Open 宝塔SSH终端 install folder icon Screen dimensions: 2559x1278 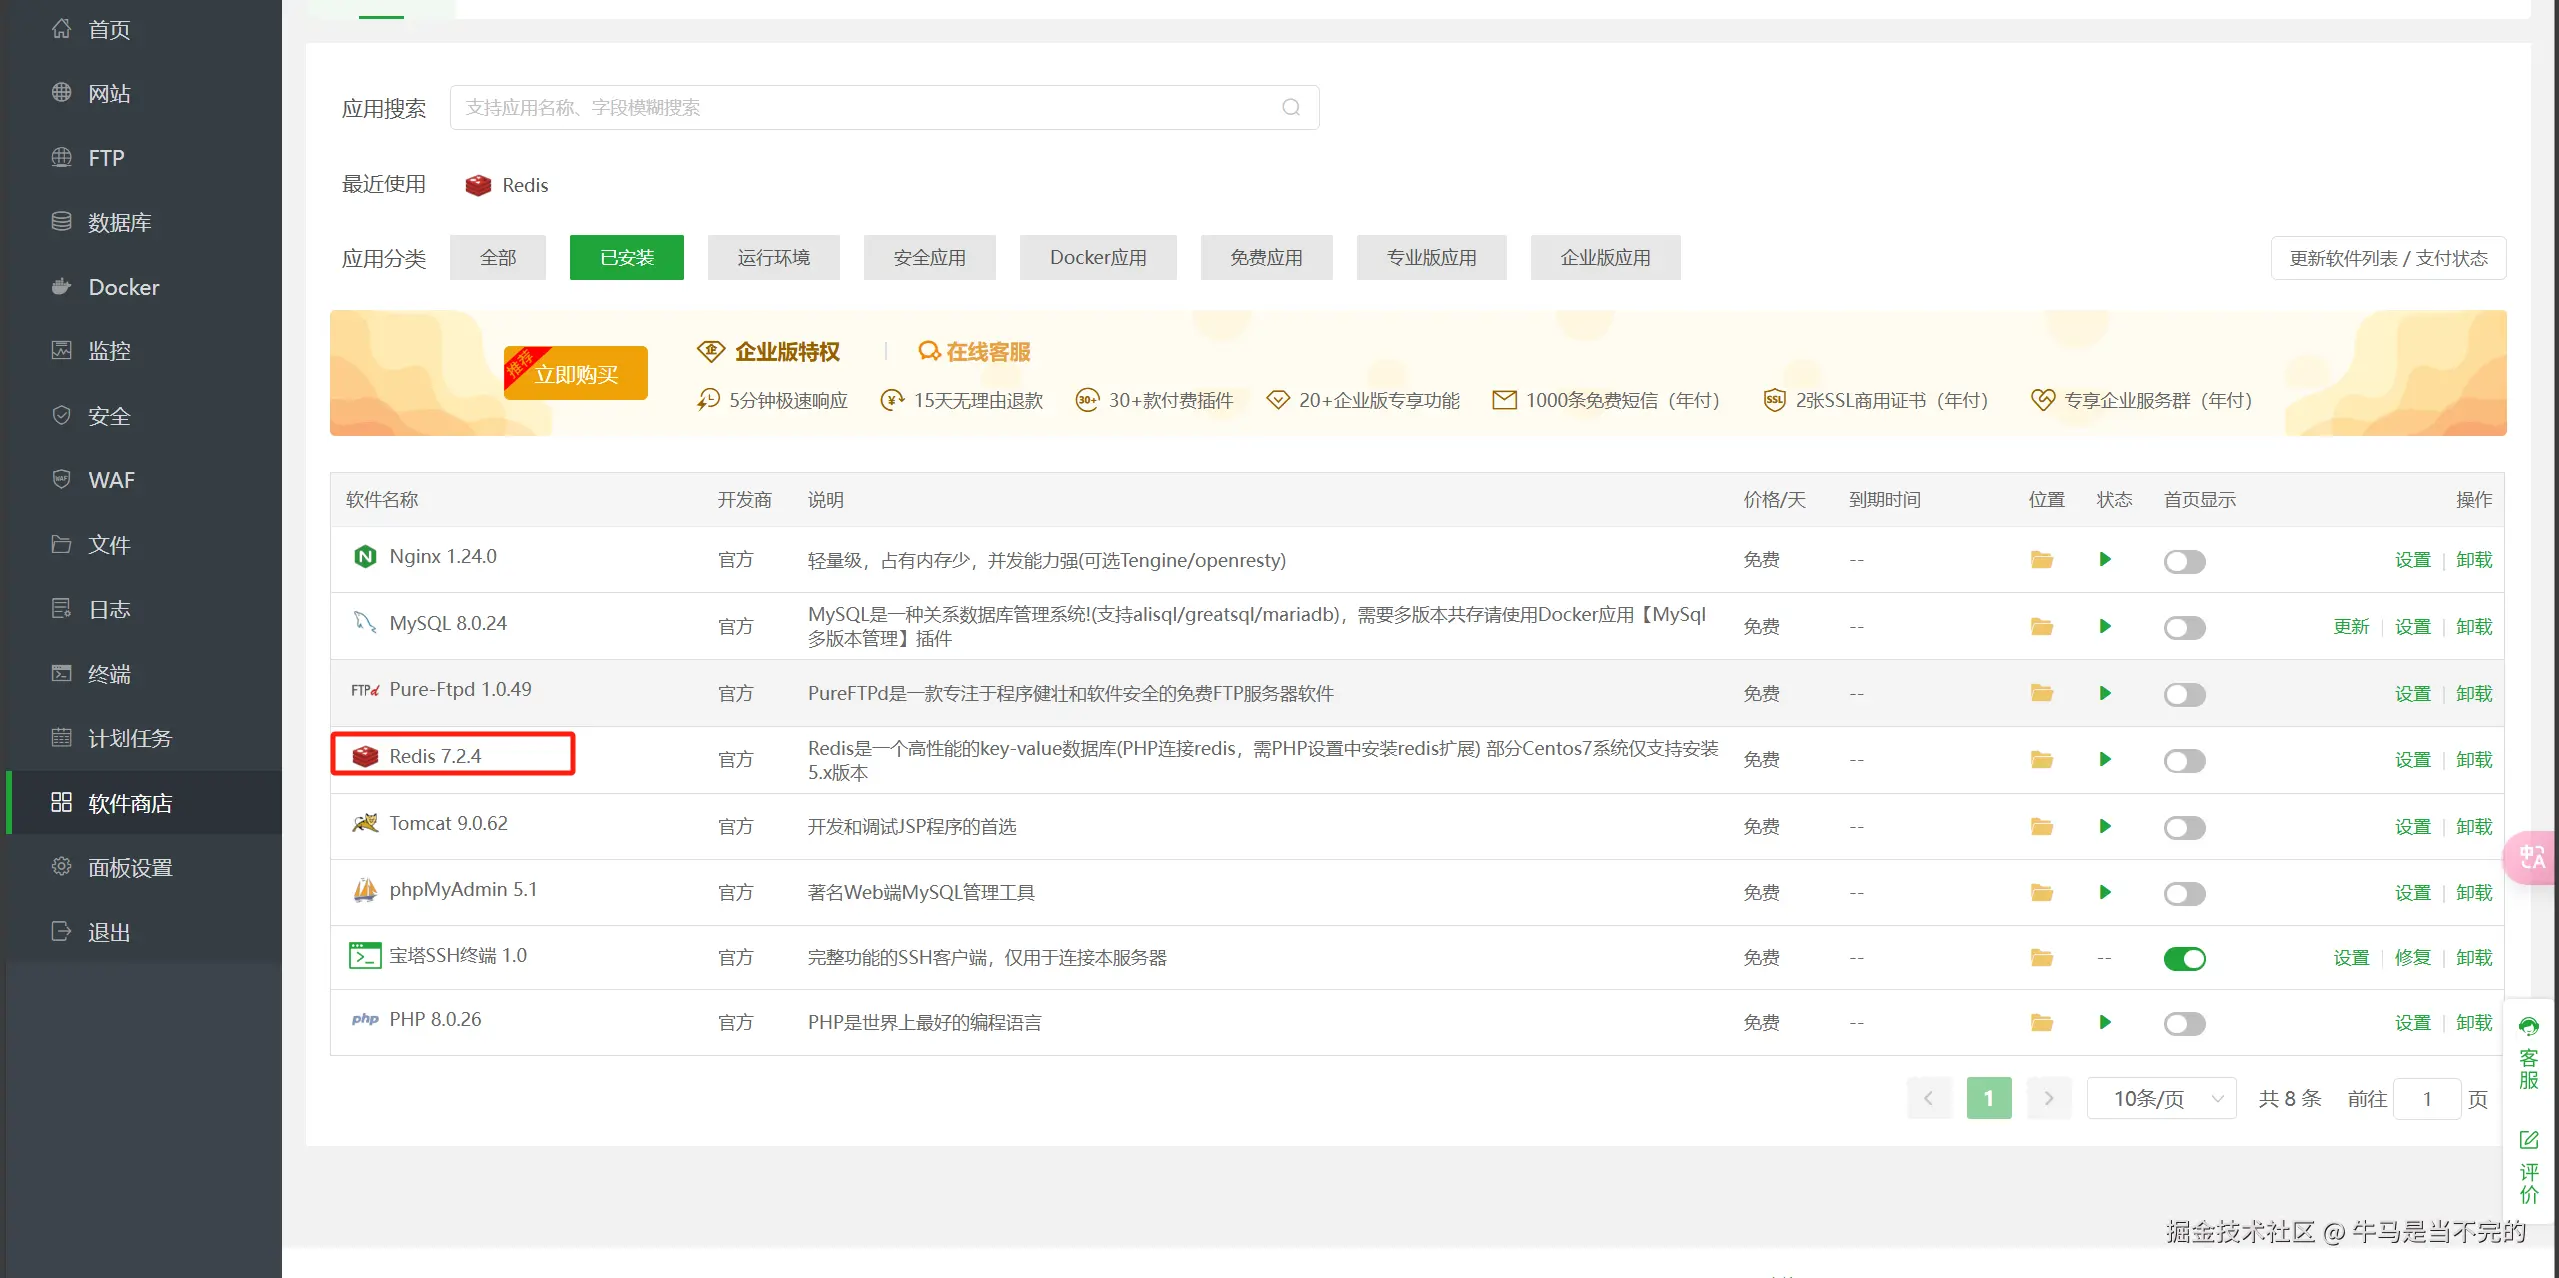(x=2042, y=958)
